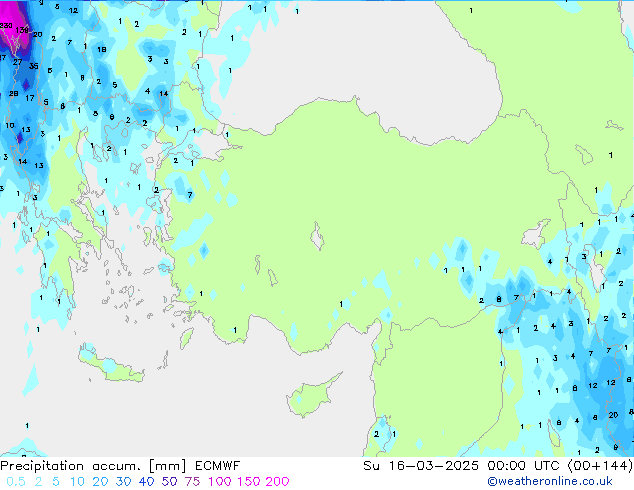Click the legend value 30
Viewport: 634px width, 490px height.
click(x=123, y=482)
